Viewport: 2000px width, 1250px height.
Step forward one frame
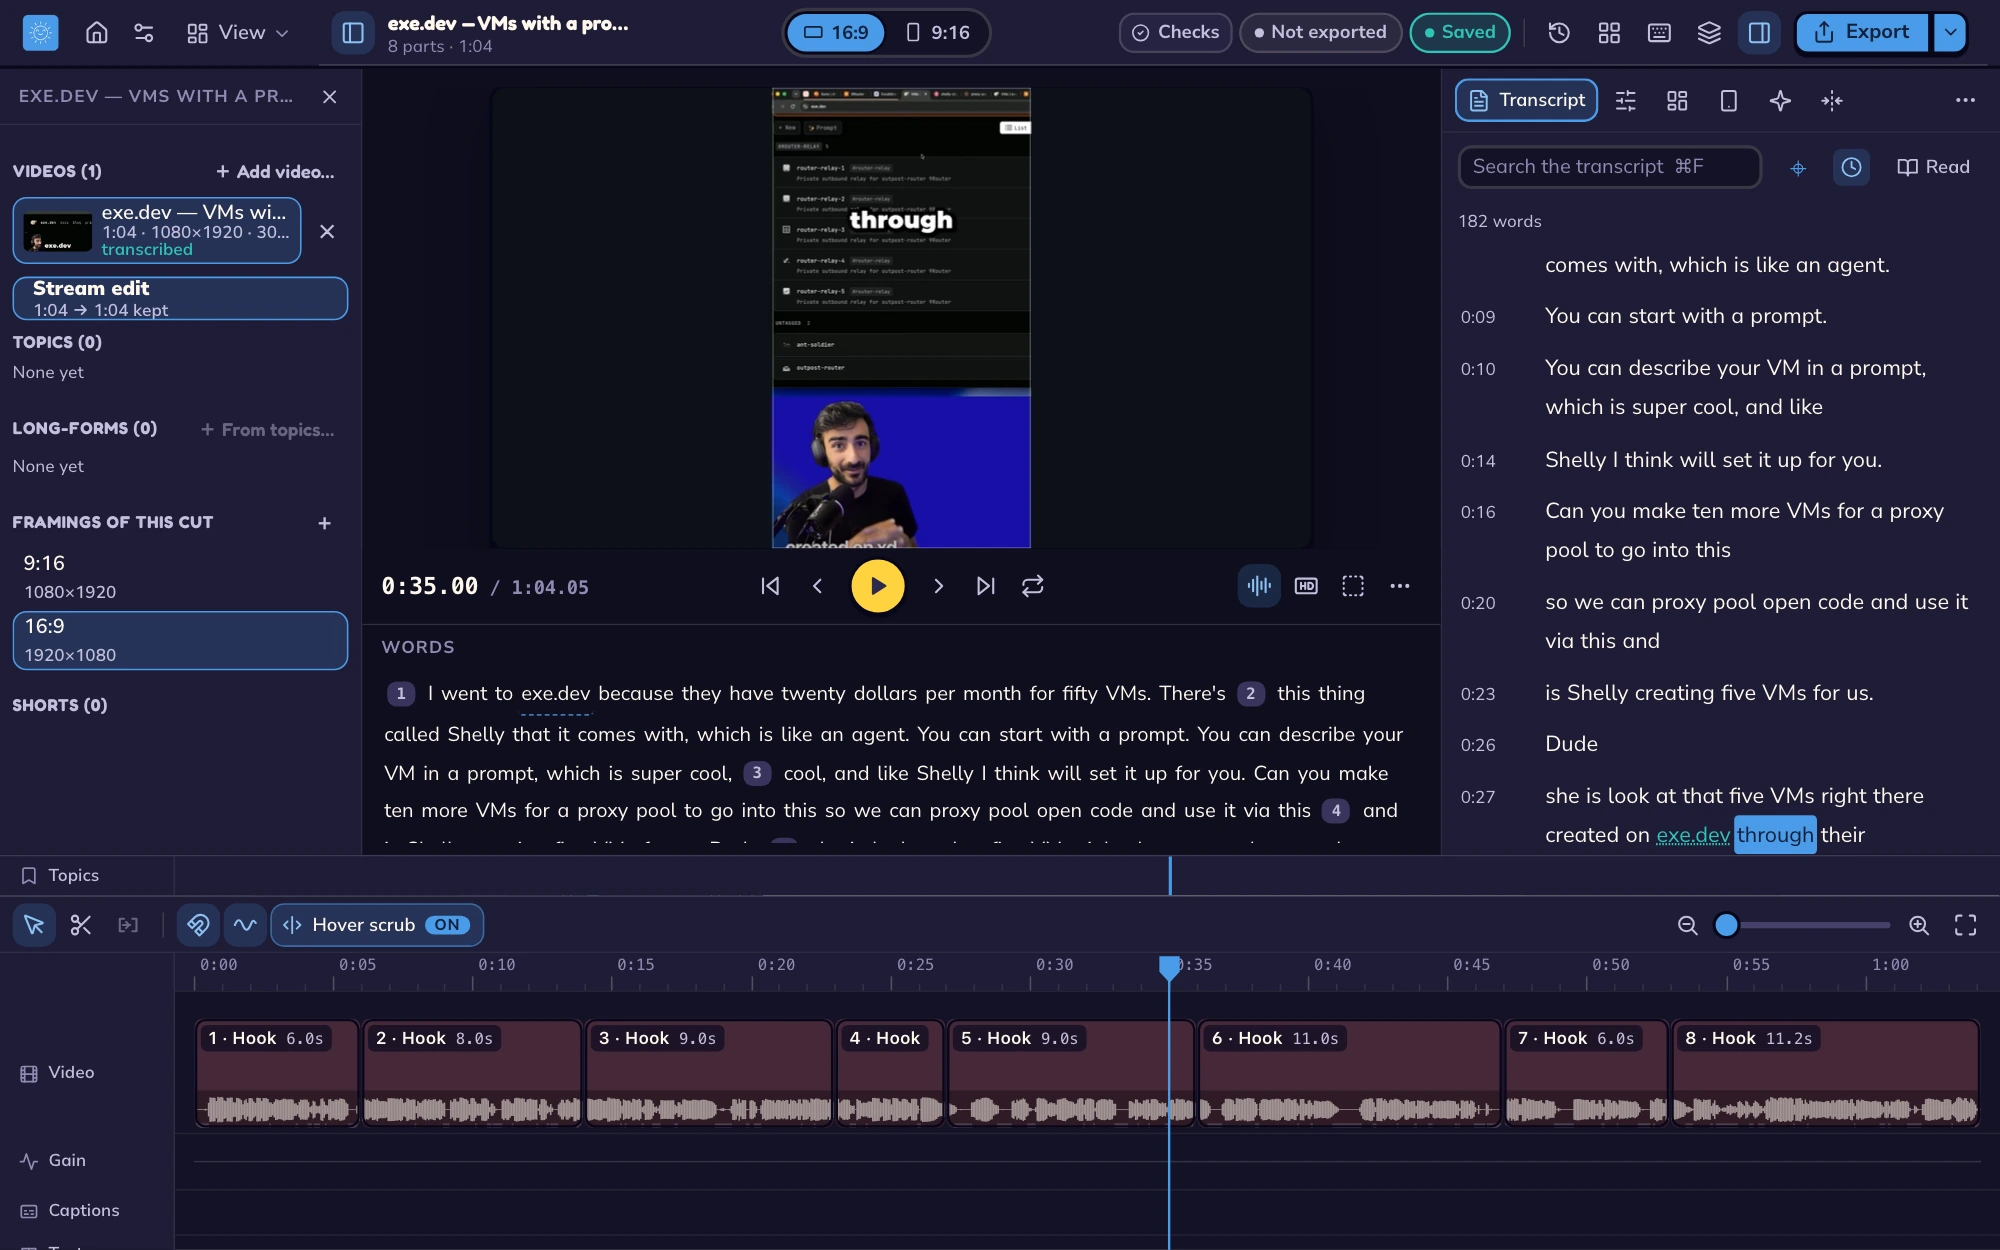point(938,586)
